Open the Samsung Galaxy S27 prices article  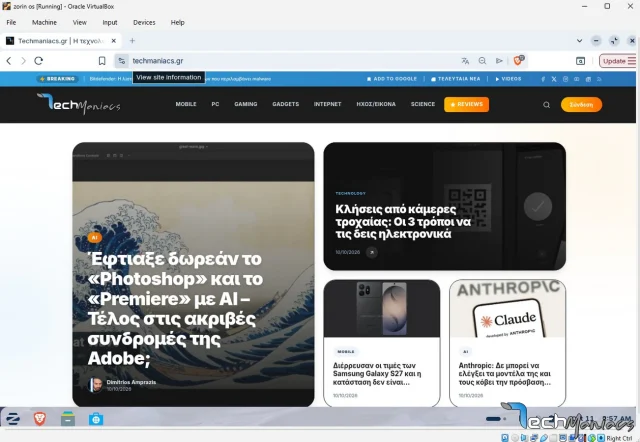(377, 374)
